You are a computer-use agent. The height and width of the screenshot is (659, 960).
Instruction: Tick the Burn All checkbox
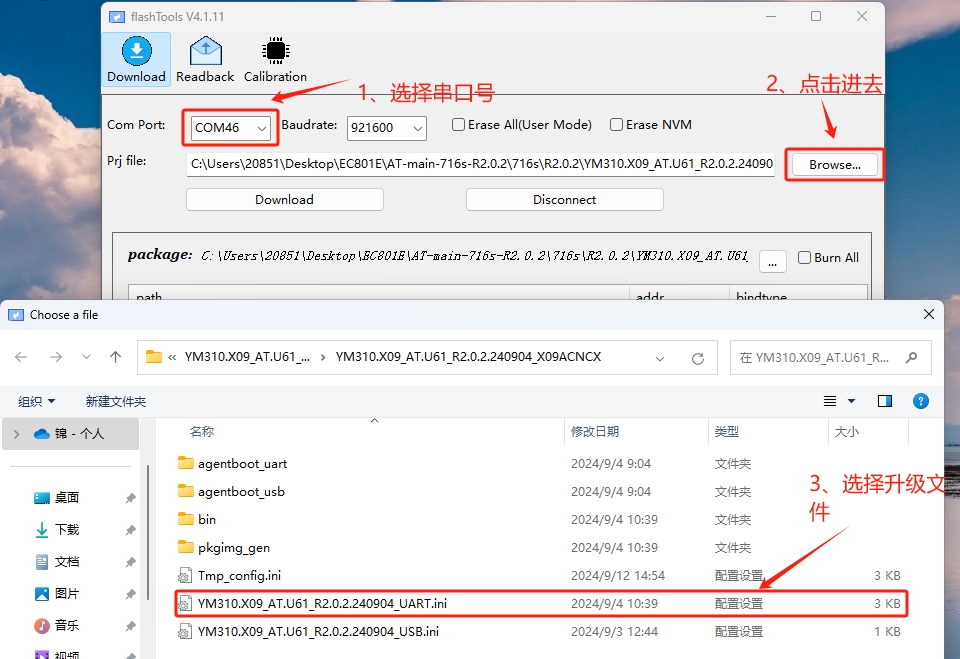(x=804, y=258)
